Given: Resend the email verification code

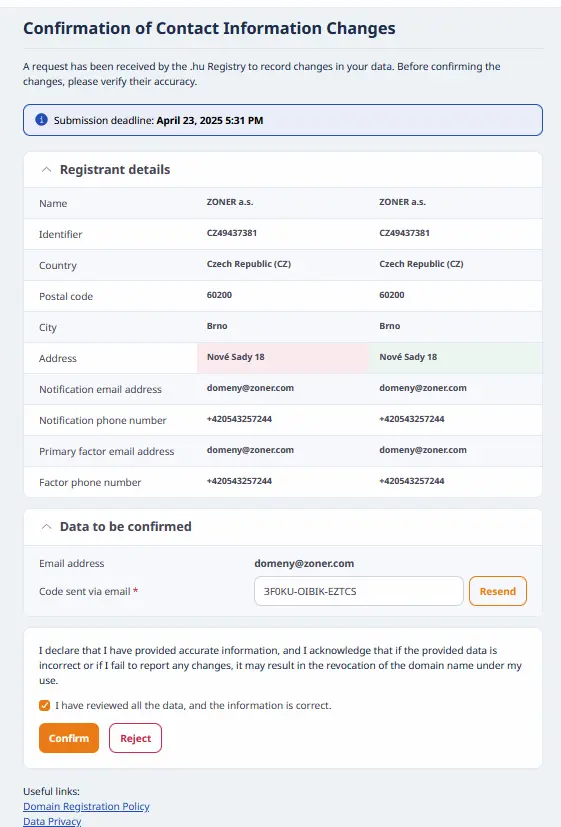Looking at the screenshot, I should pyautogui.click(x=498, y=591).
